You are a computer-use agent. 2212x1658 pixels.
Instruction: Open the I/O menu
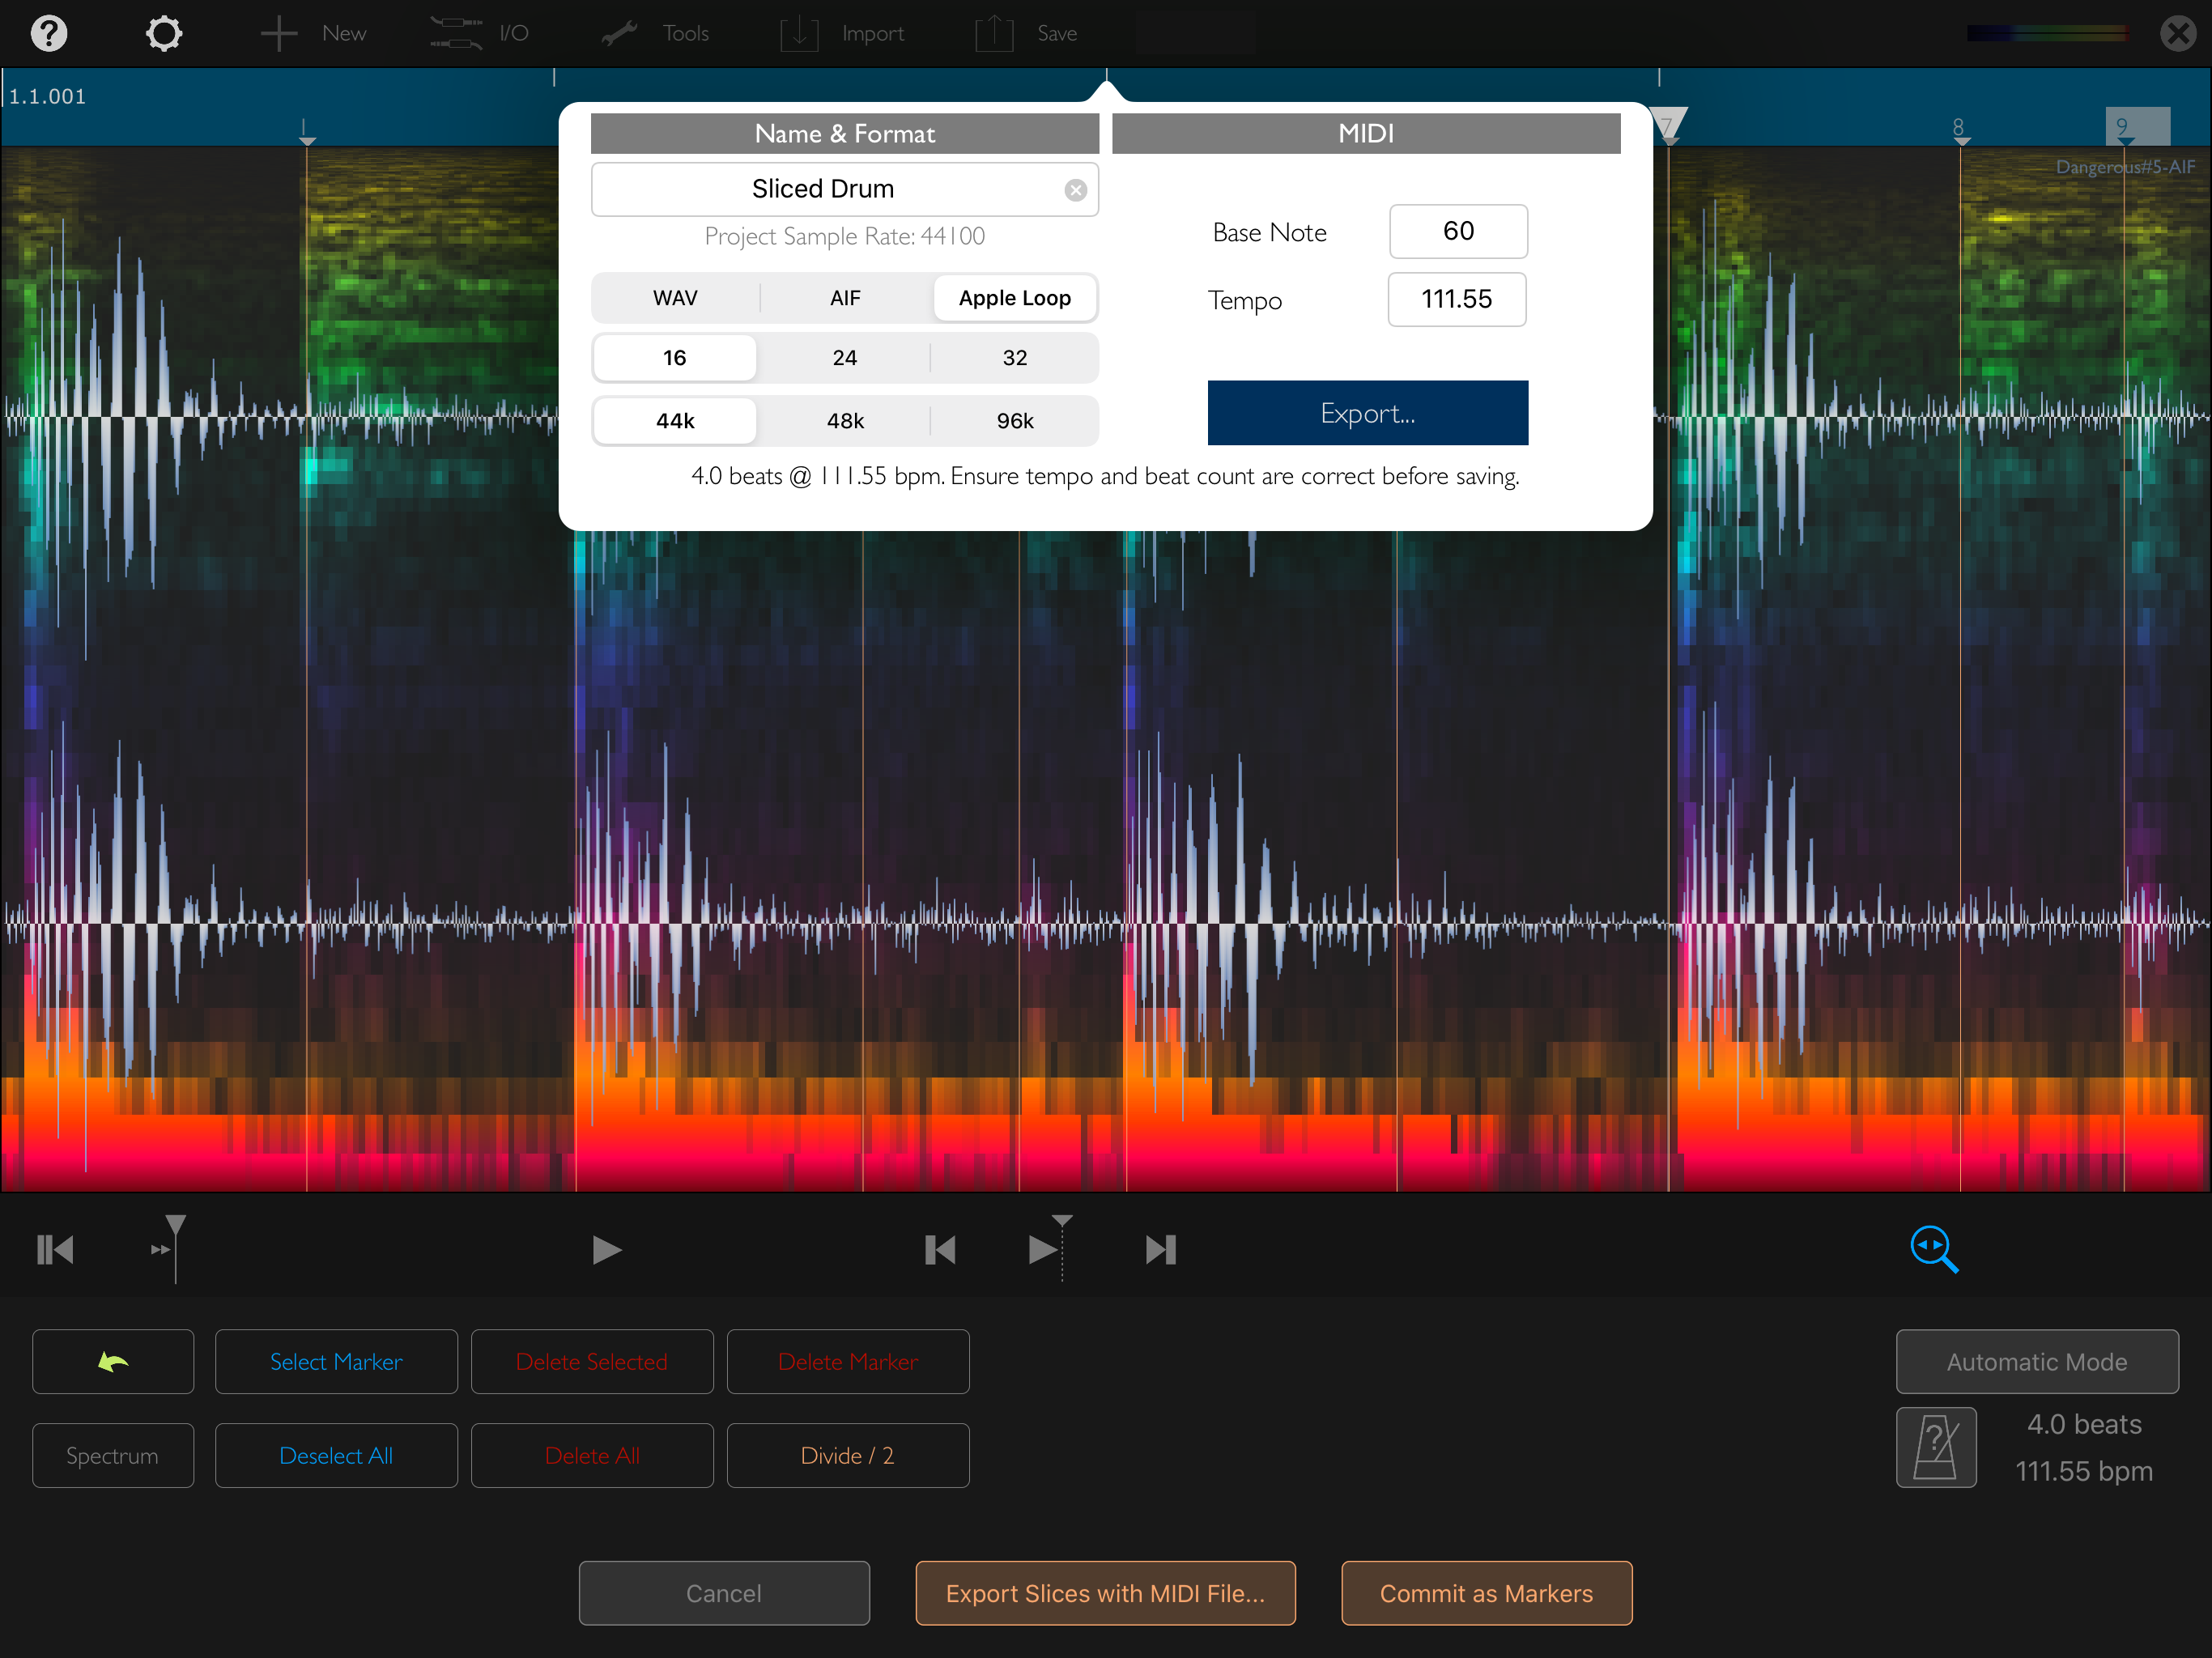[479, 33]
